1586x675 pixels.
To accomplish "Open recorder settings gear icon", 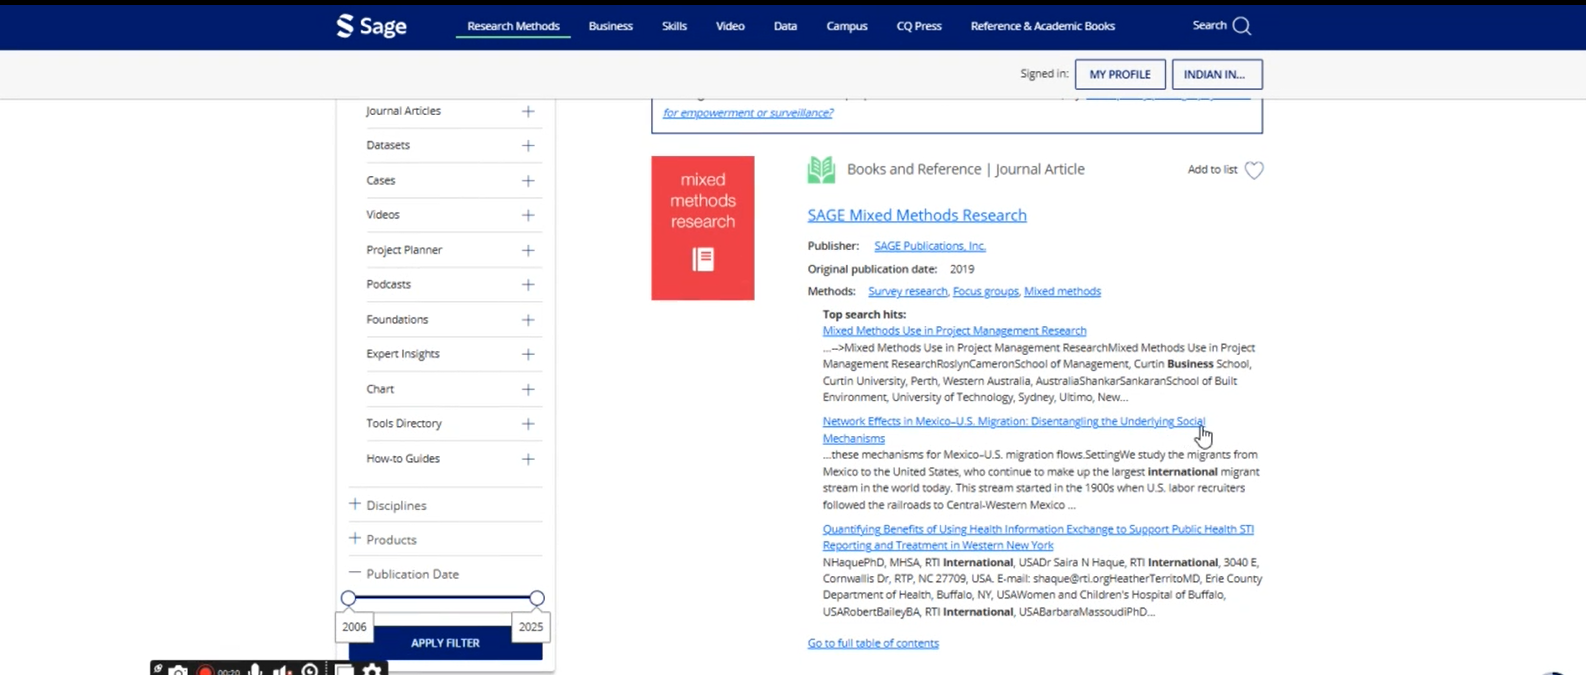I will coord(373,670).
